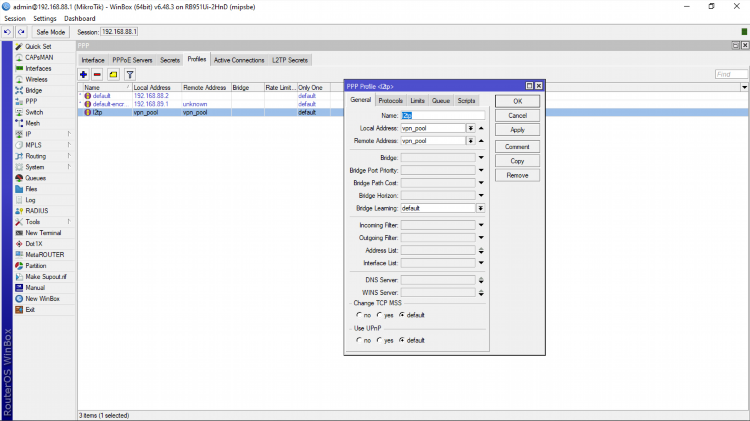Open Manual from sidebar
The width and height of the screenshot is (750, 421).
click(35, 288)
